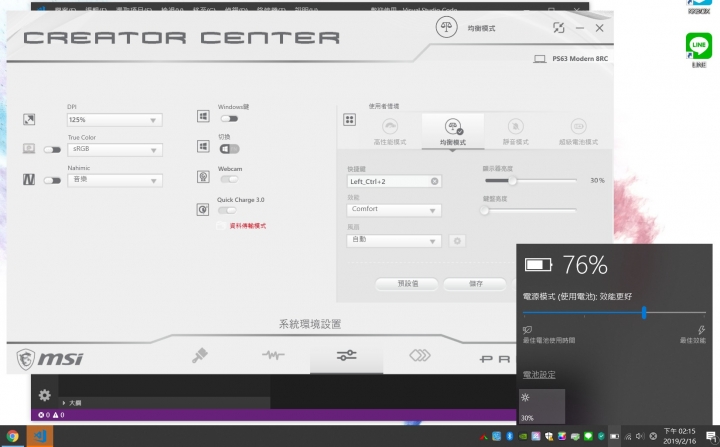Screen dimensions: 720x447
Task: Click the 資料傳輸模式 red text
Action: point(248,226)
